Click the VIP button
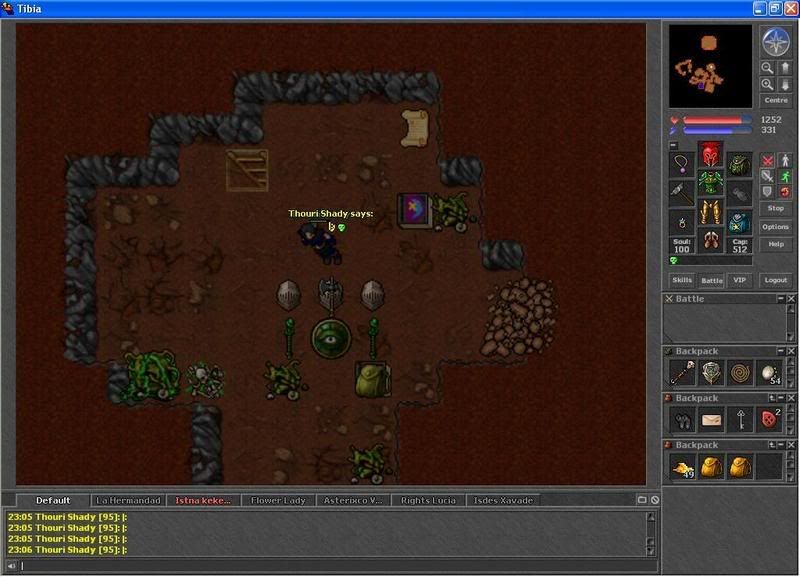 click(739, 280)
